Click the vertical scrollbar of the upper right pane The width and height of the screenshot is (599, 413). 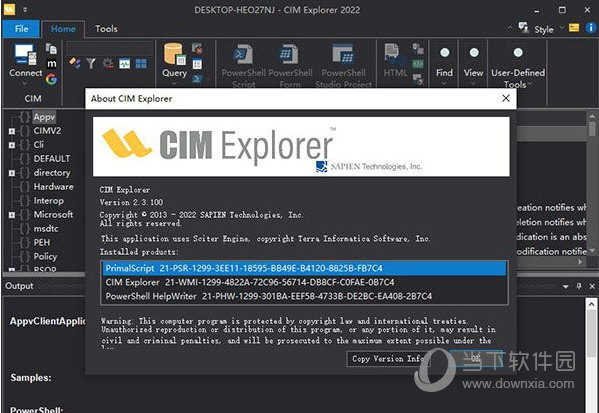(x=592, y=183)
